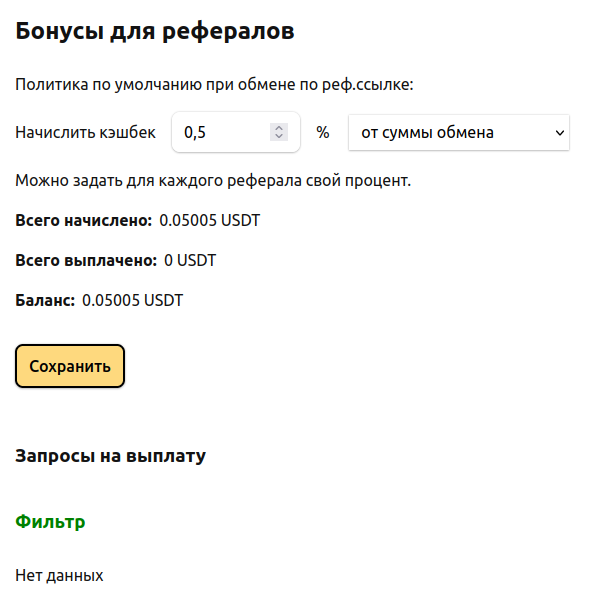Click the 'Политика по умолчанию' description line
This screenshot has height=602, width=599.
(214, 84)
